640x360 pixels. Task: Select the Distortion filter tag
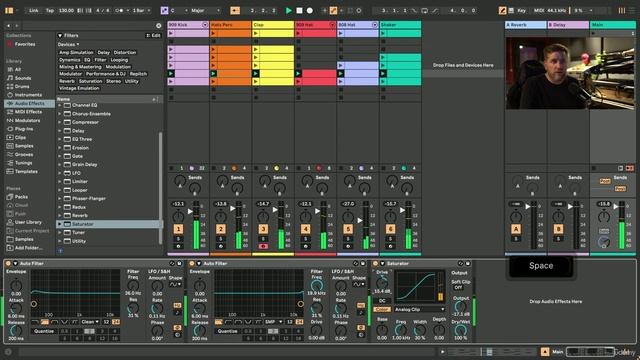125,52
